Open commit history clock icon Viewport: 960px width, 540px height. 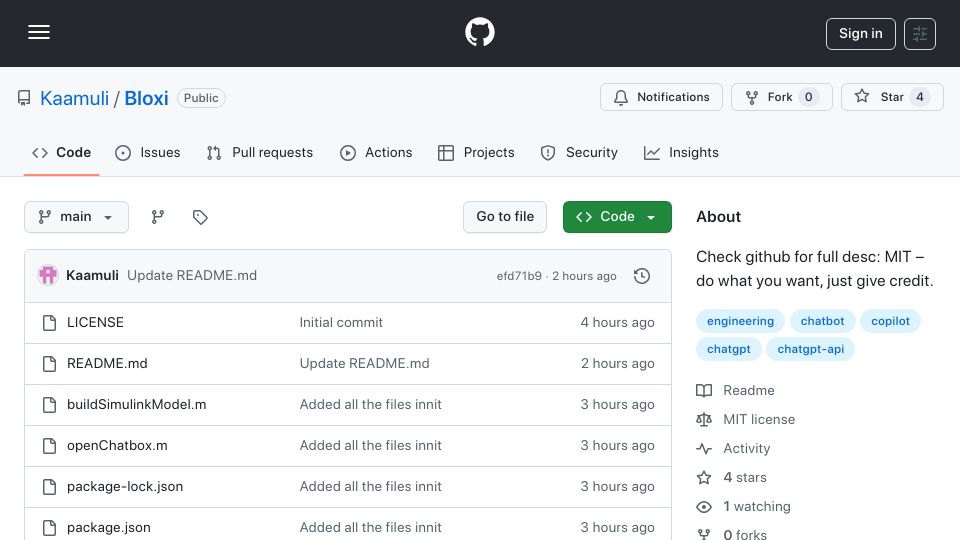coord(642,276)
